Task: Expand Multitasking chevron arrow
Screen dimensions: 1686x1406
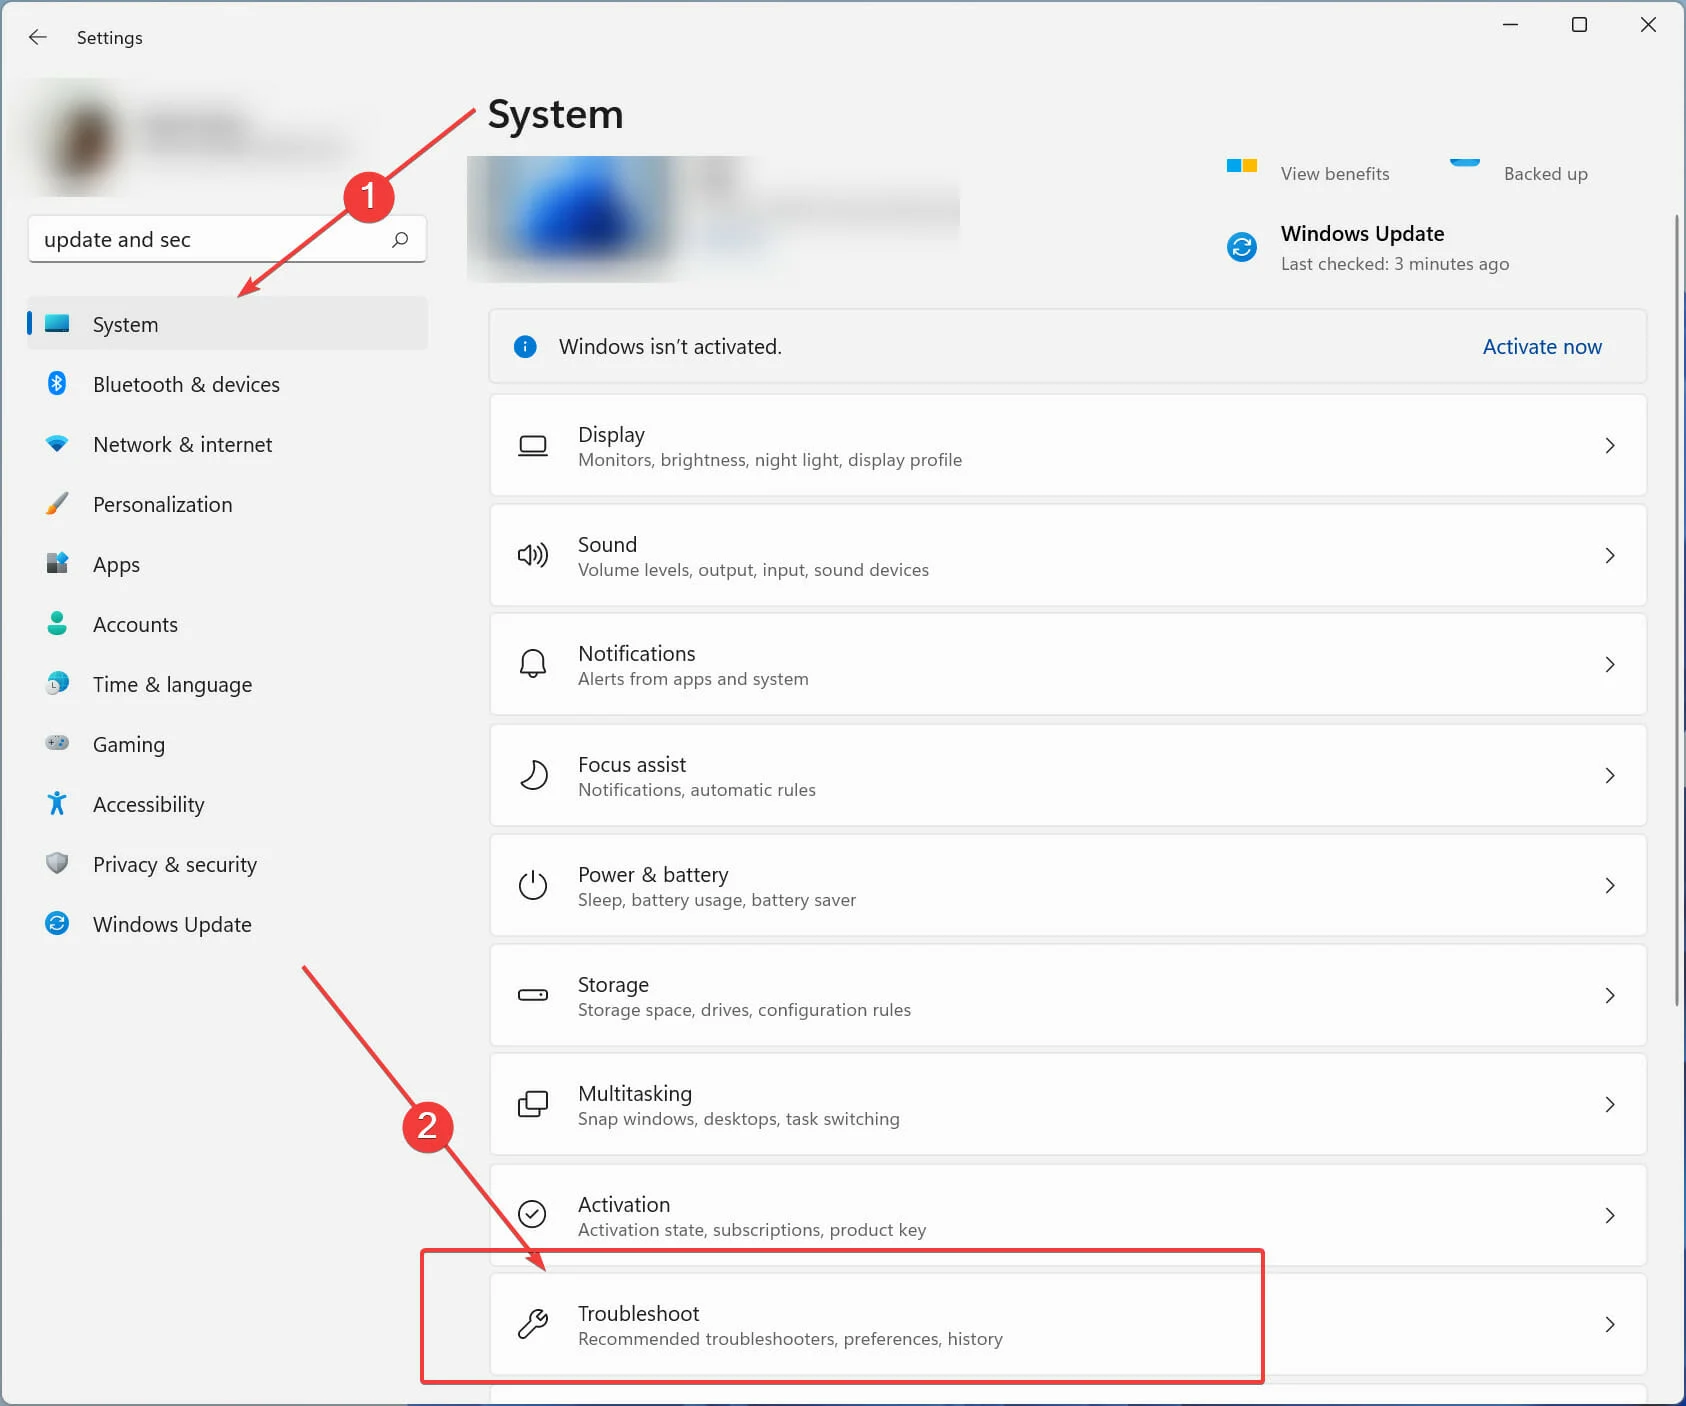Action: (1610, 1104)
